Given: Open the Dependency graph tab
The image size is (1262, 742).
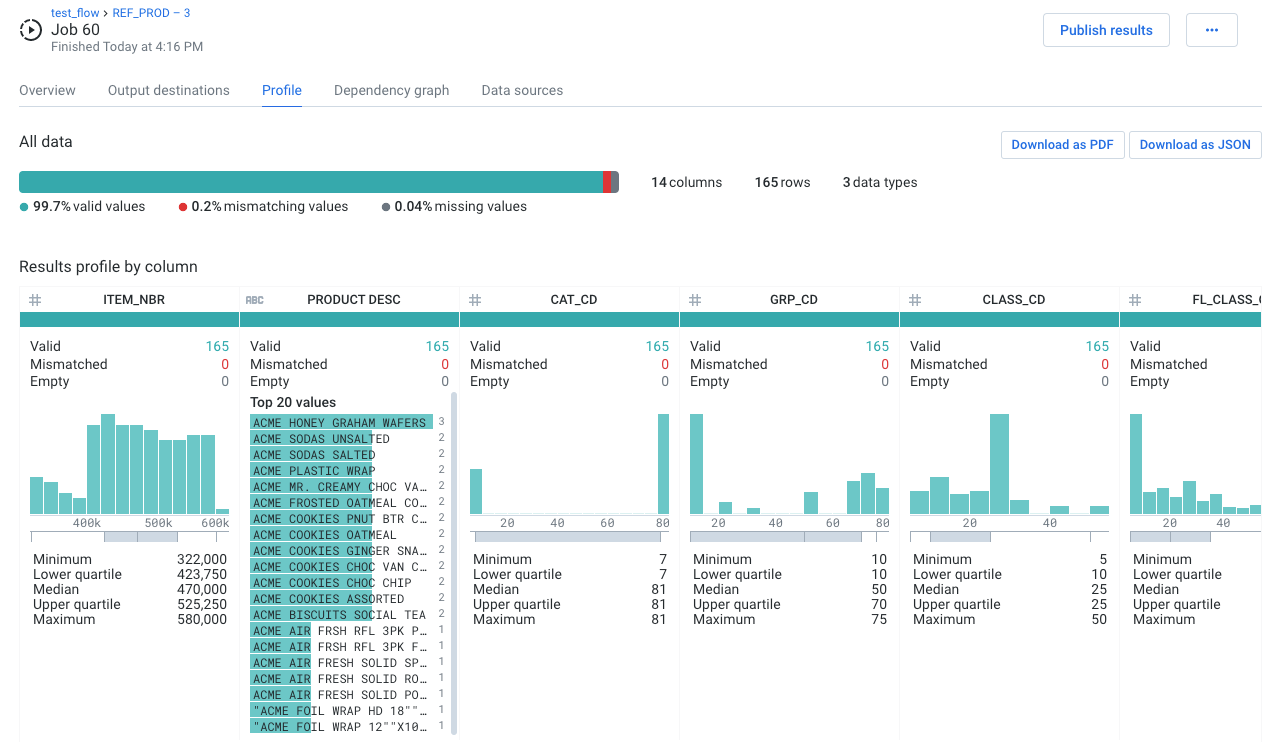Looking at the screenshot, I should click(391, 90).
